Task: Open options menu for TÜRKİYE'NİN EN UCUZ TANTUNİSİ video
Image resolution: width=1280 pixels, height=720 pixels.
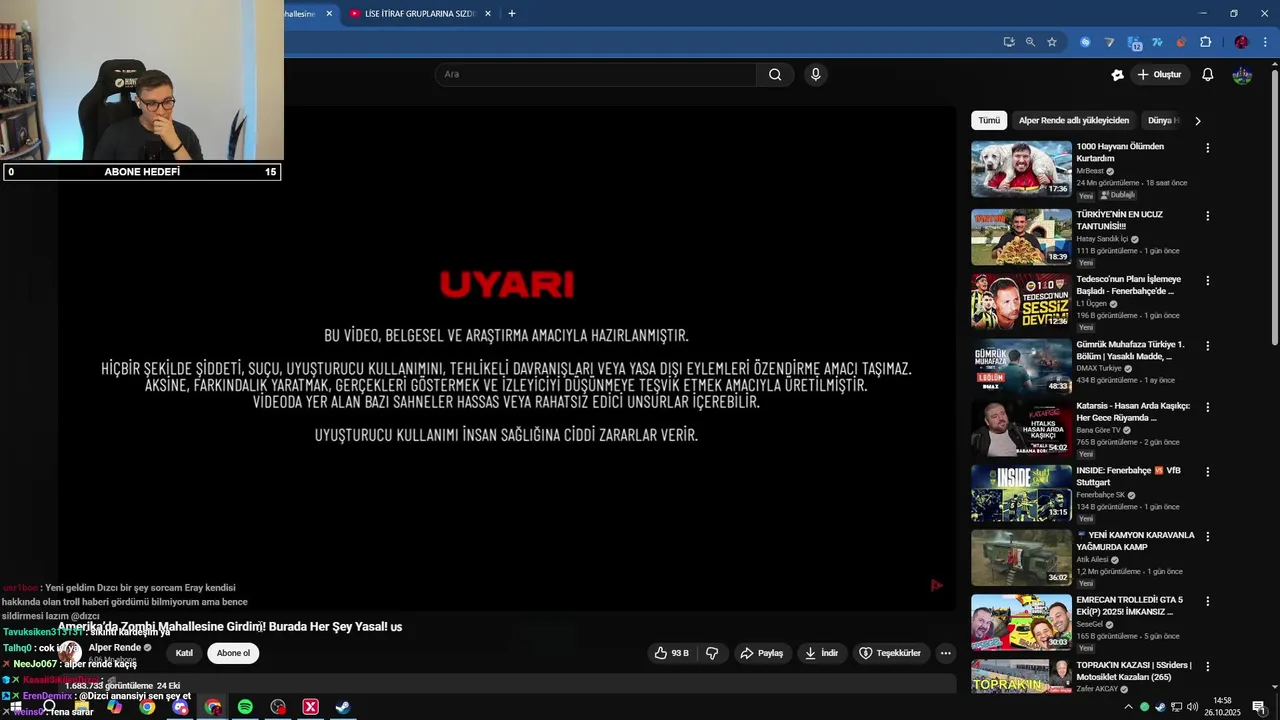Action: [x=1207, y=216]
